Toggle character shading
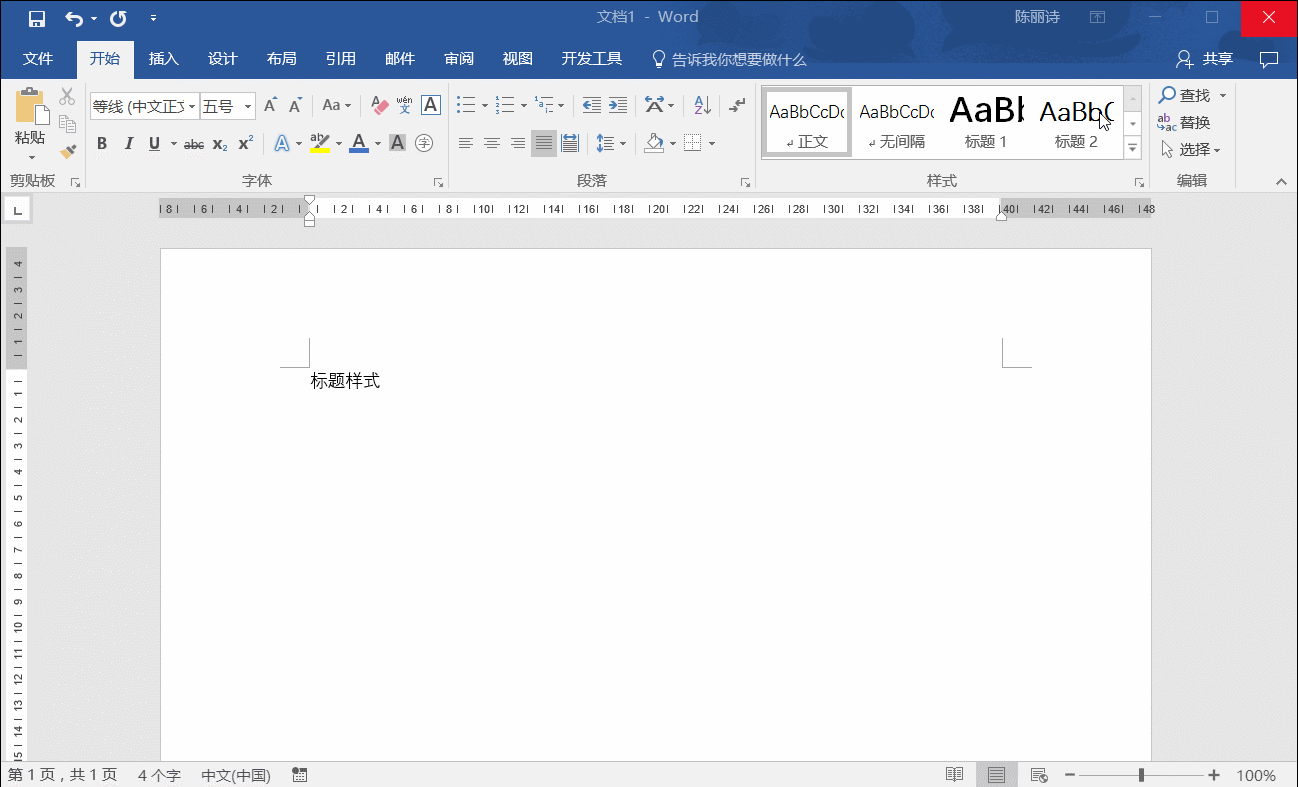Screen dimensions: 1298x787 coord(397,144)
